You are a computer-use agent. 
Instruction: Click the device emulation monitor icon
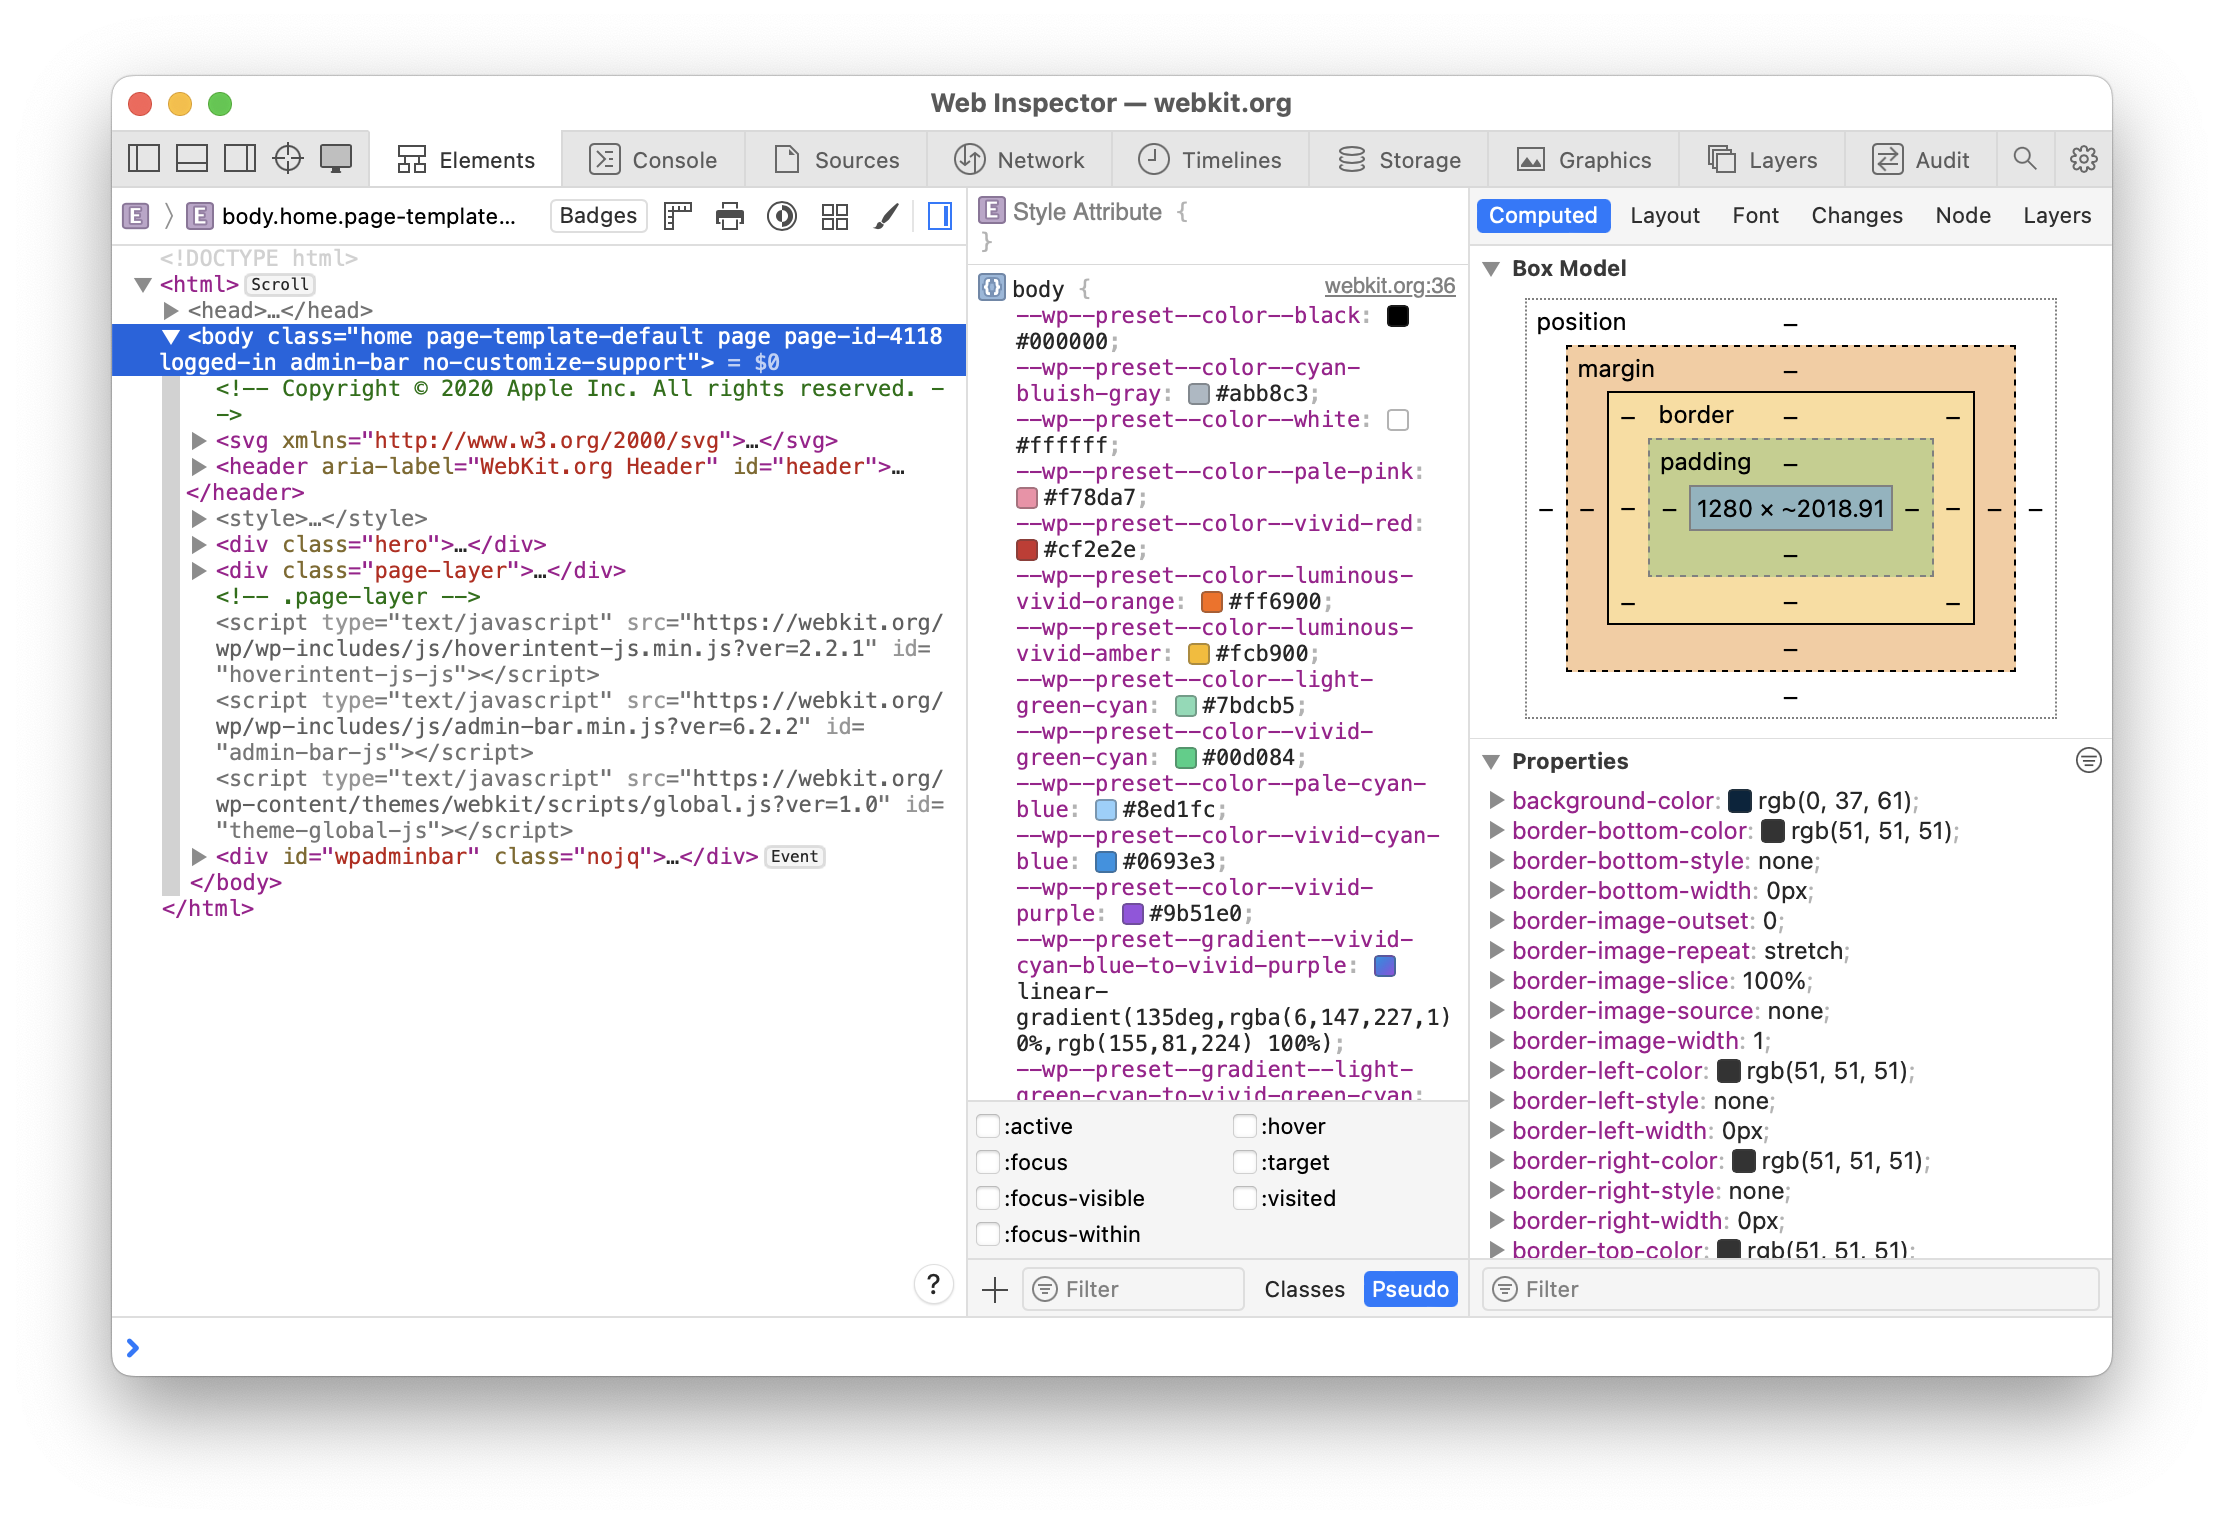336,159
